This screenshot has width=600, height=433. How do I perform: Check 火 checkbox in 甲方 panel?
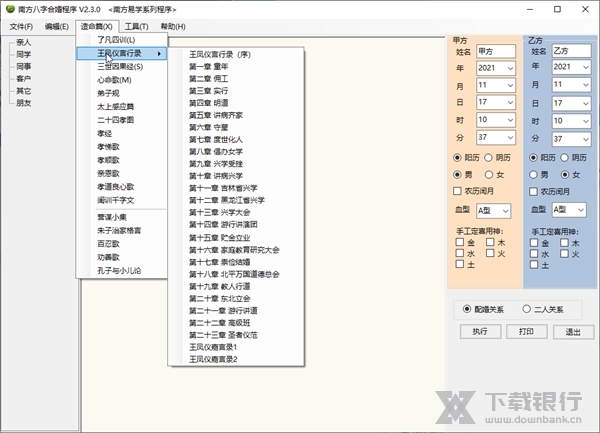(x=490, y=253)
